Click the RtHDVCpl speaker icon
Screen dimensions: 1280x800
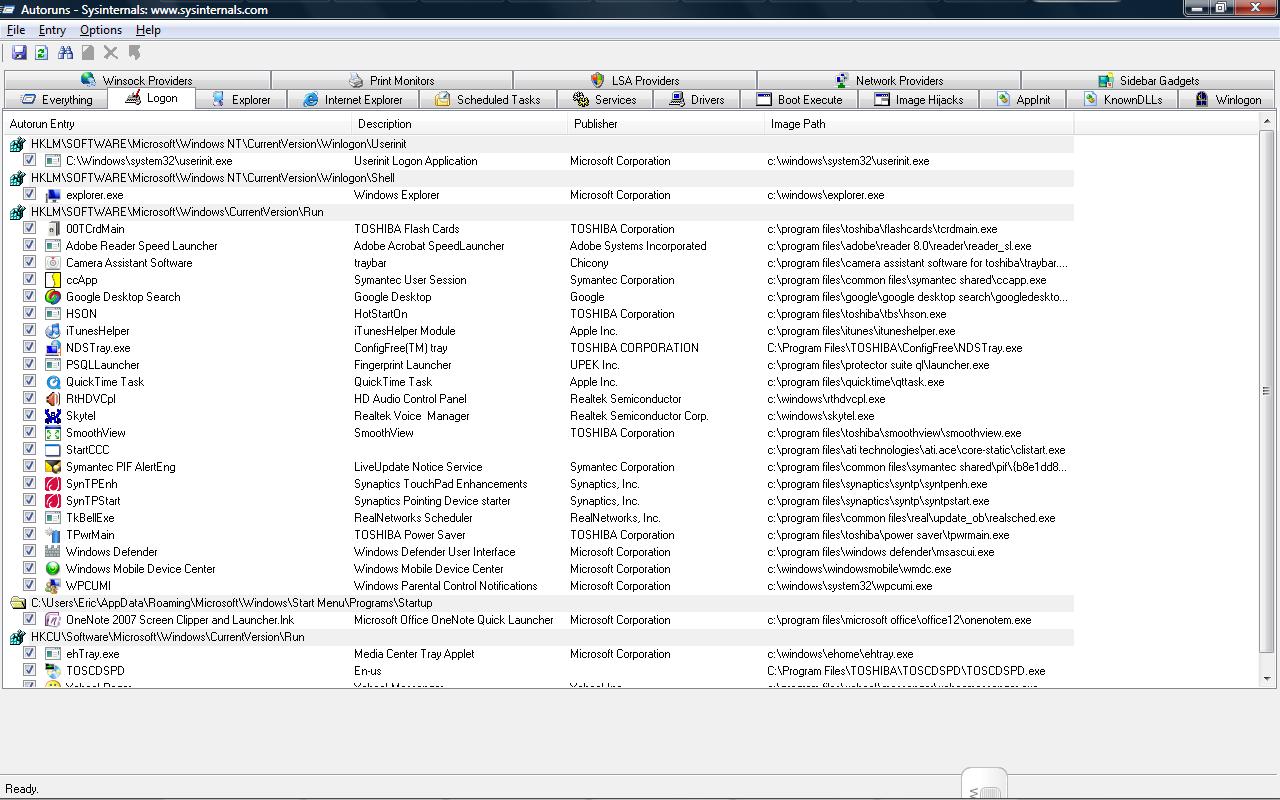[x=53, y=399]
